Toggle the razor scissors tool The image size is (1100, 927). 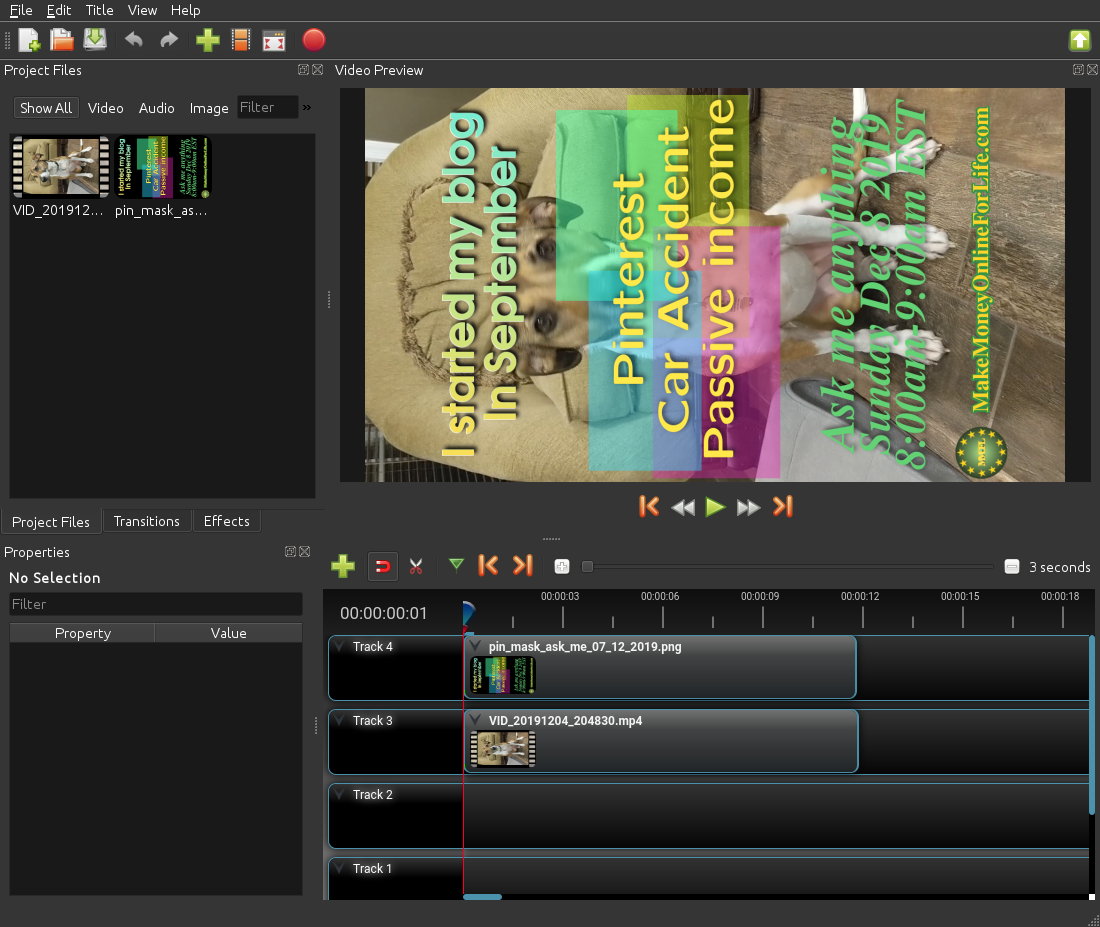[416, 566]
